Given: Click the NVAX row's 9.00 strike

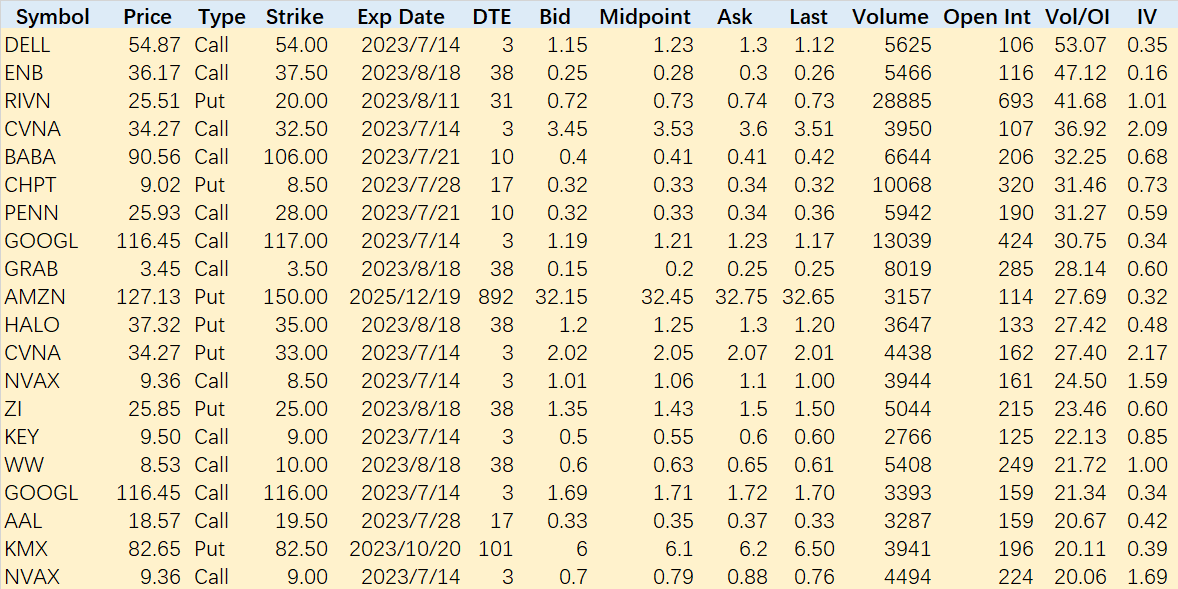Looking at the screenshot, I should [307, 577].
